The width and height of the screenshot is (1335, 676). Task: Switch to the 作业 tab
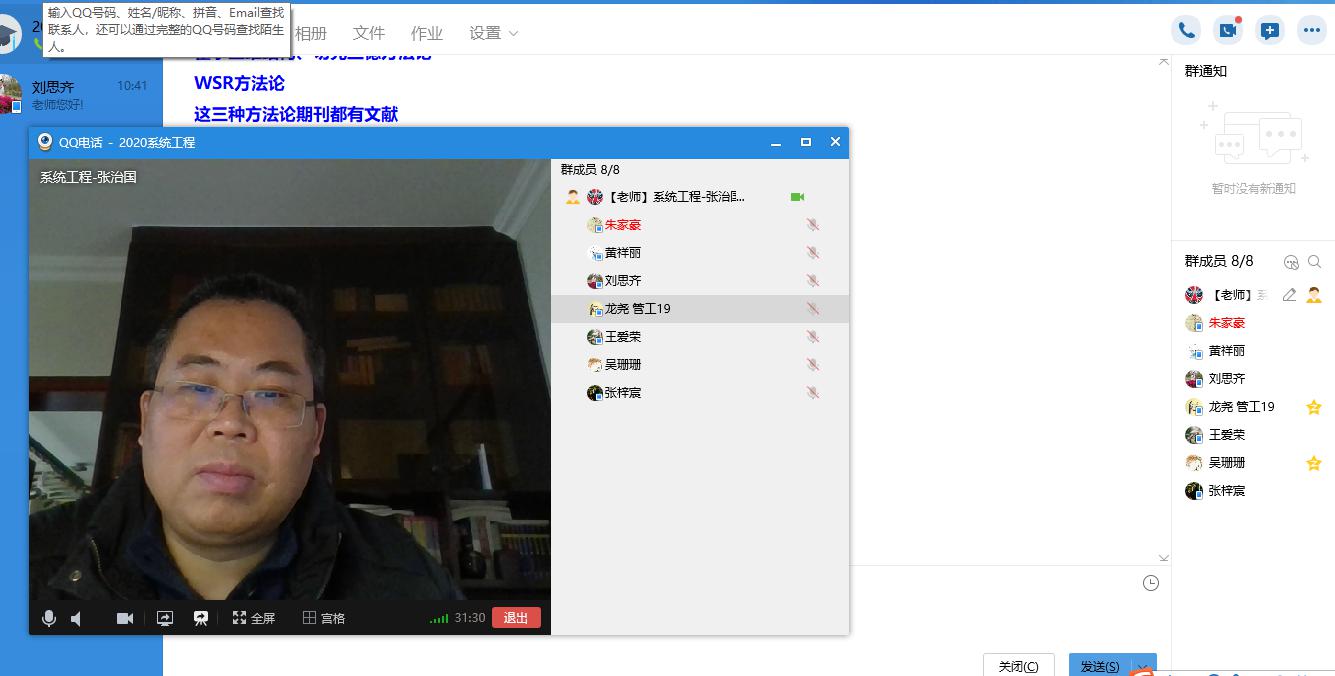click(427, 33)
